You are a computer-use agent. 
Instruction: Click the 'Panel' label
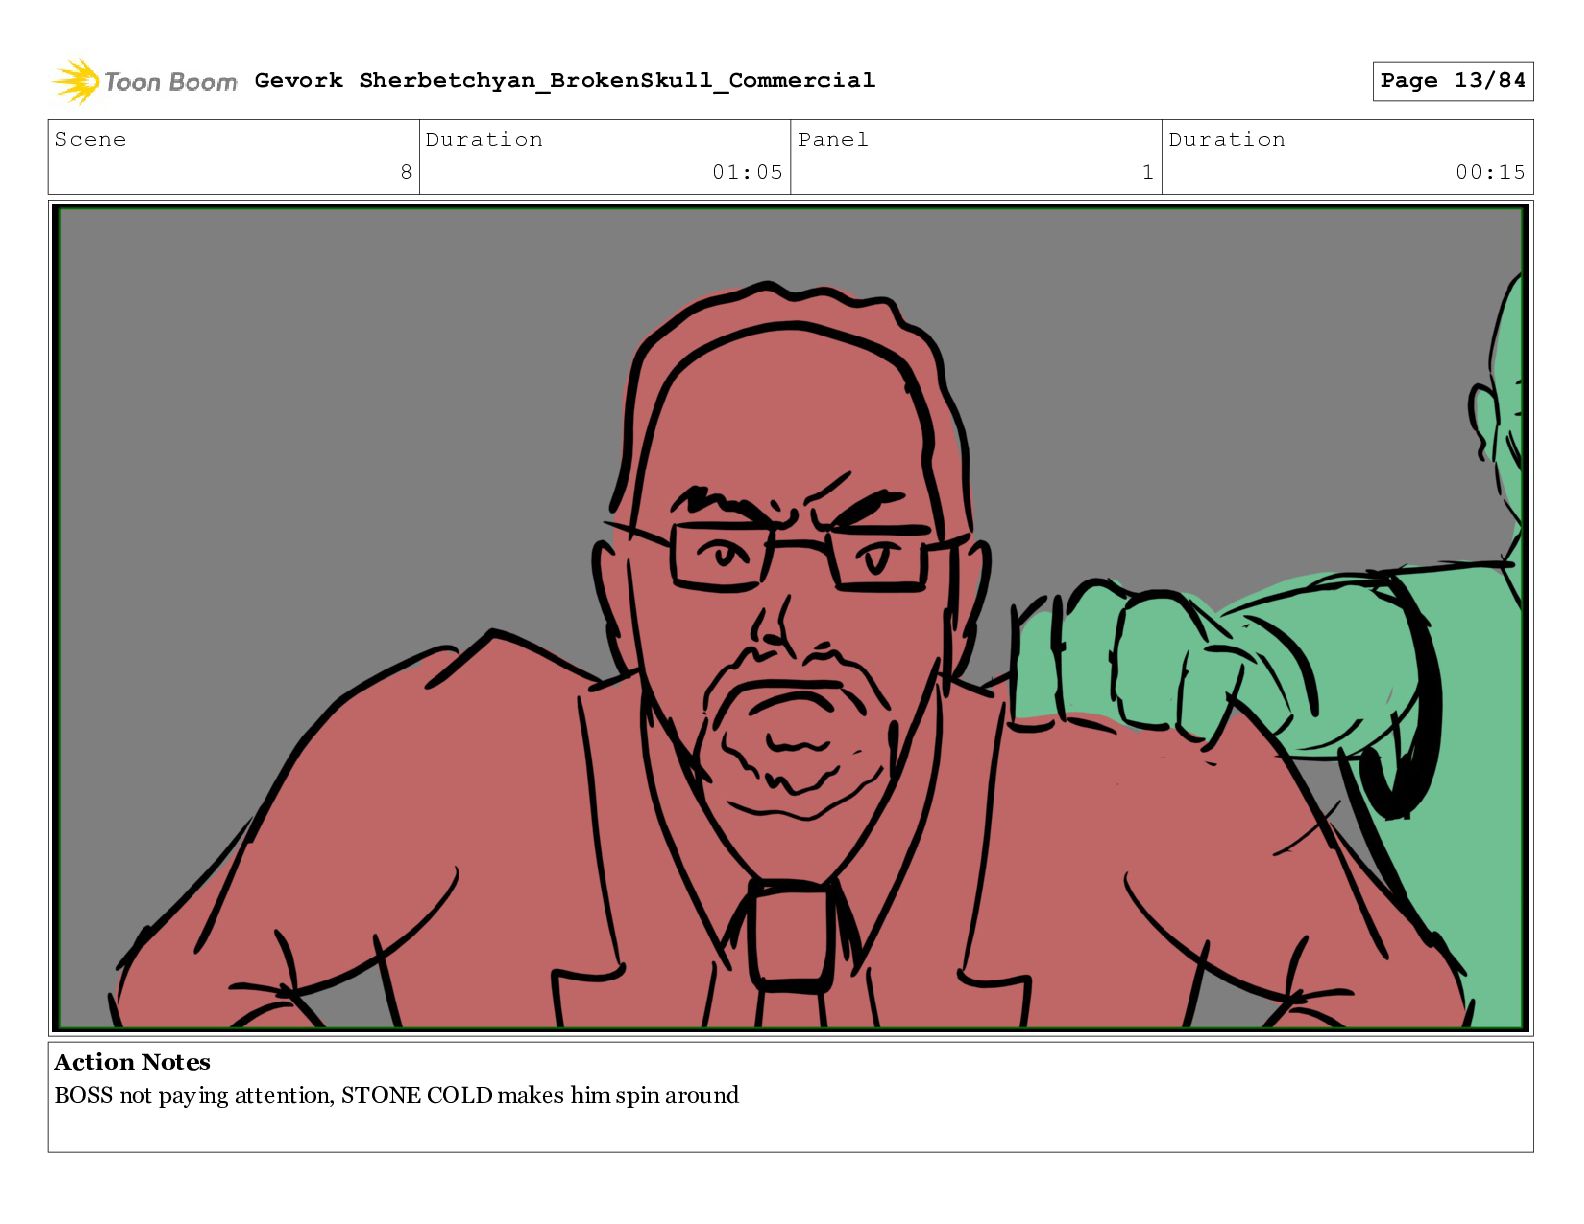pos(833,139)
